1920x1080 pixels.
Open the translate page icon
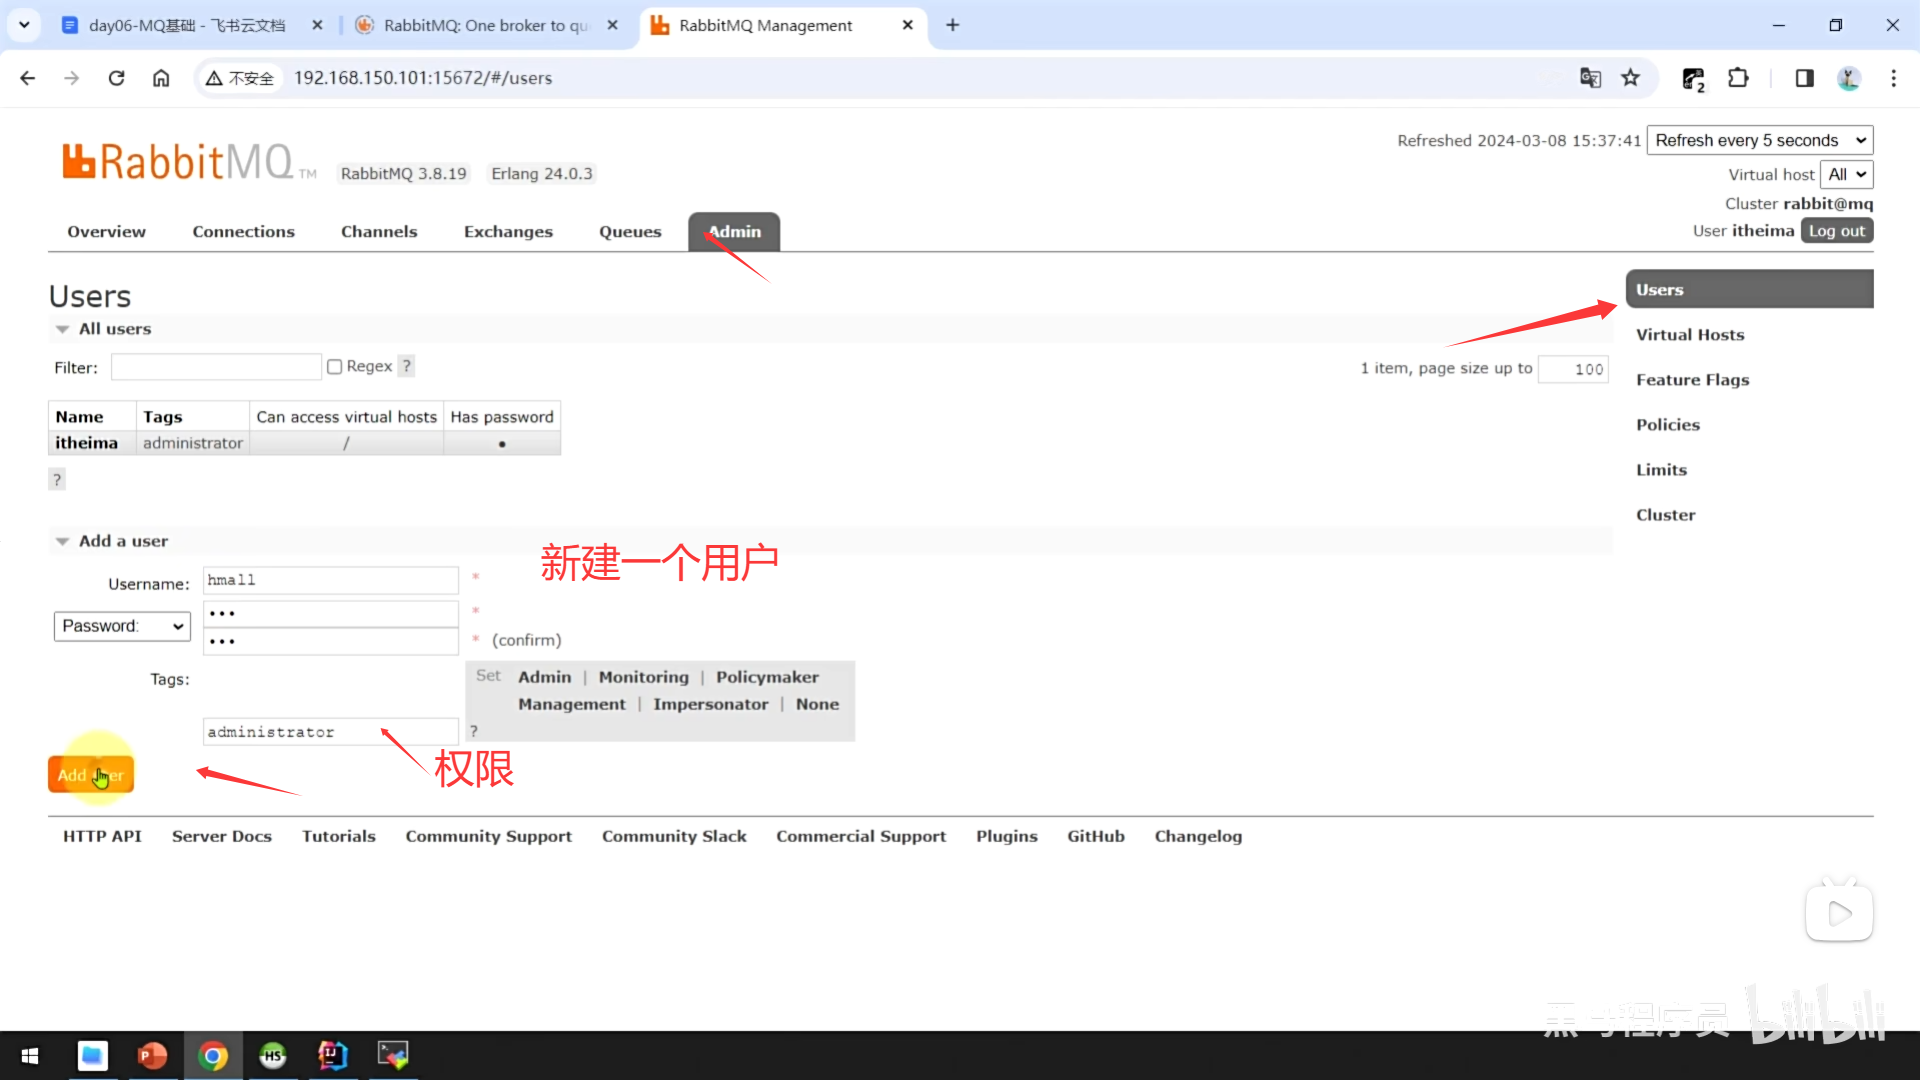(1590, 78)
